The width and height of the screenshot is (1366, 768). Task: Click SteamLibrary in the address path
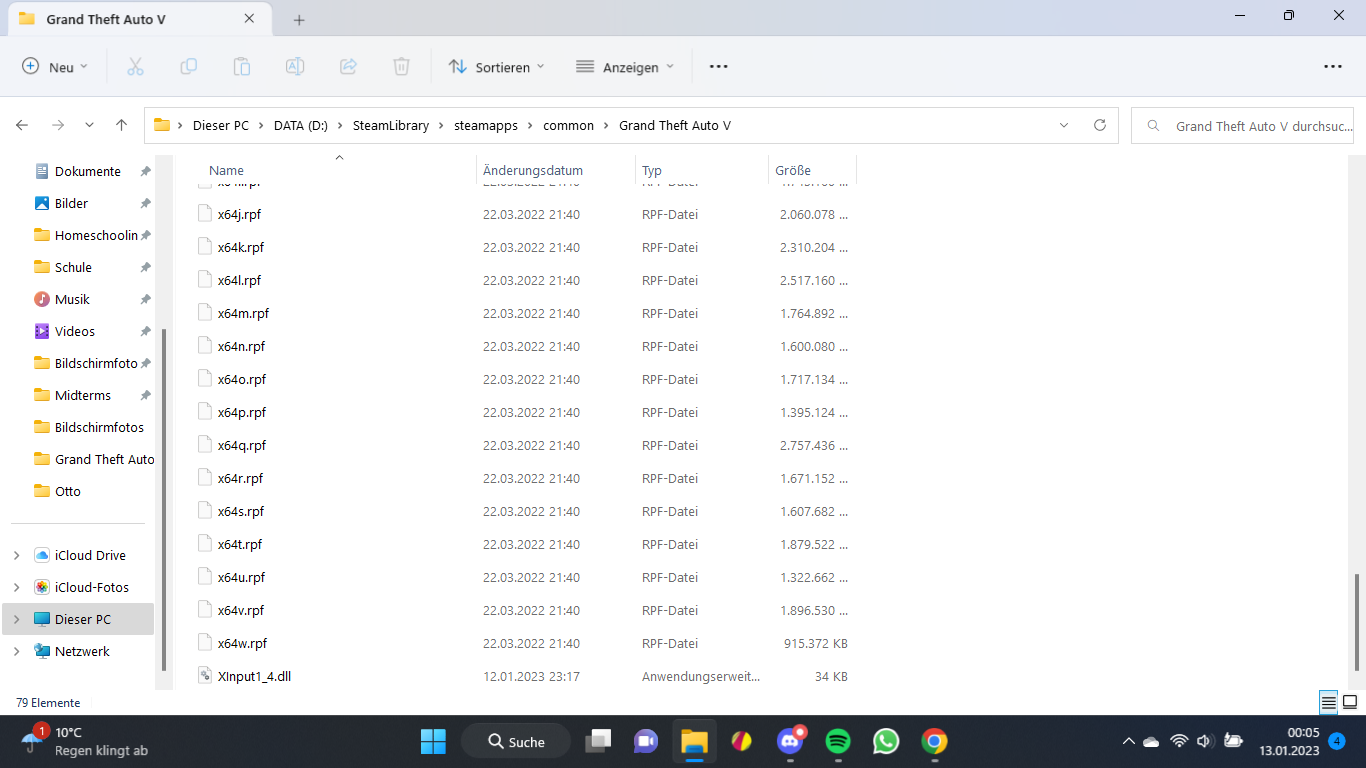point(390,126)
